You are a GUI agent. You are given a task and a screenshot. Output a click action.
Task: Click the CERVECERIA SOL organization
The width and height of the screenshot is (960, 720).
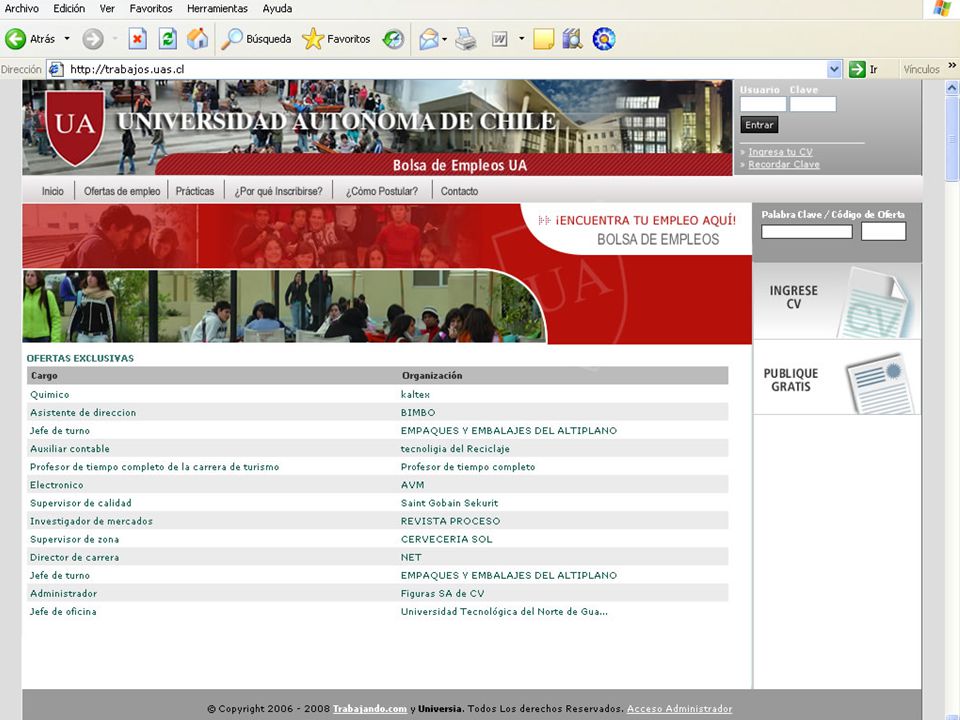446,539
